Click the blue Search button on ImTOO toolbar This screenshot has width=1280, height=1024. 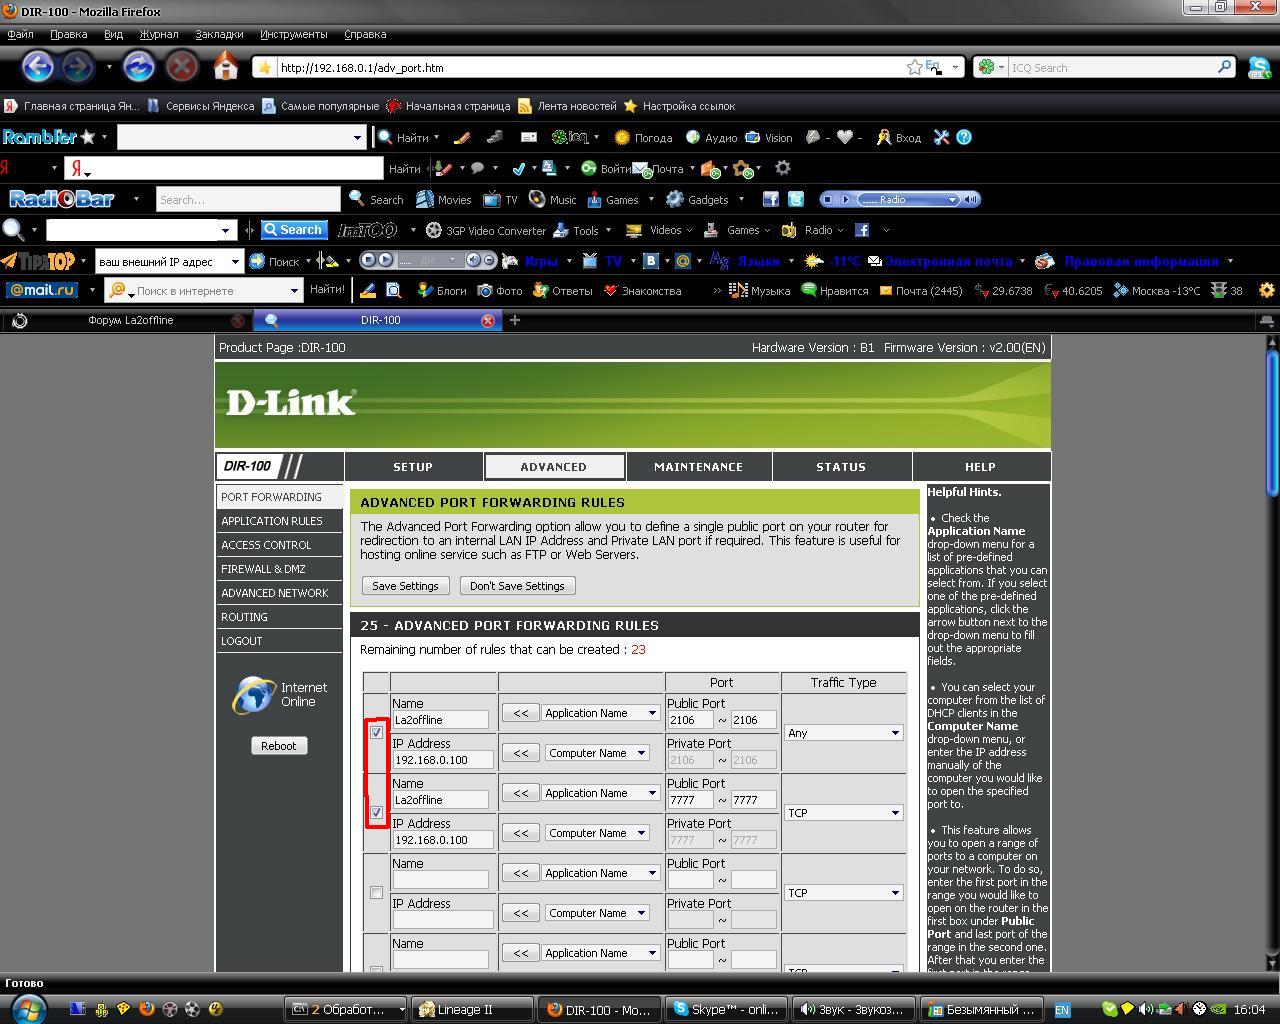coord(294,230)
